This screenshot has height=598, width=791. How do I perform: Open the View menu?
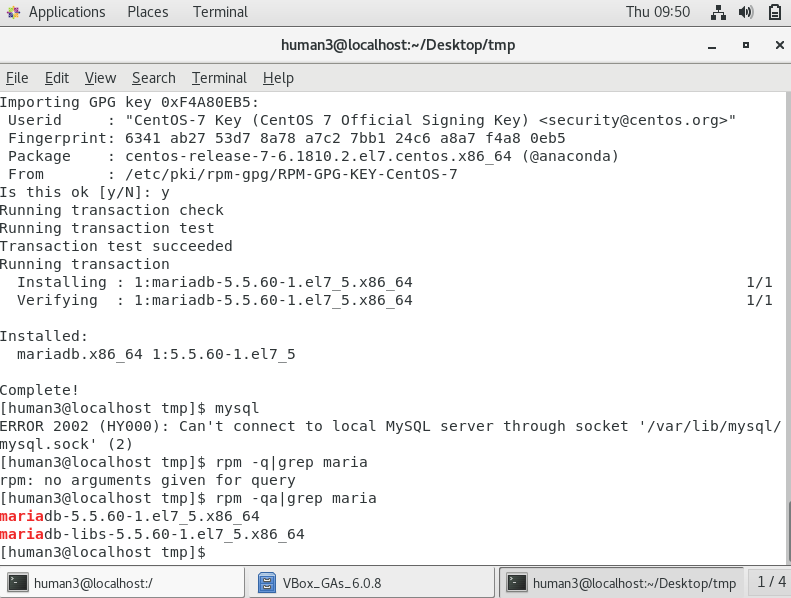[100, 78]
